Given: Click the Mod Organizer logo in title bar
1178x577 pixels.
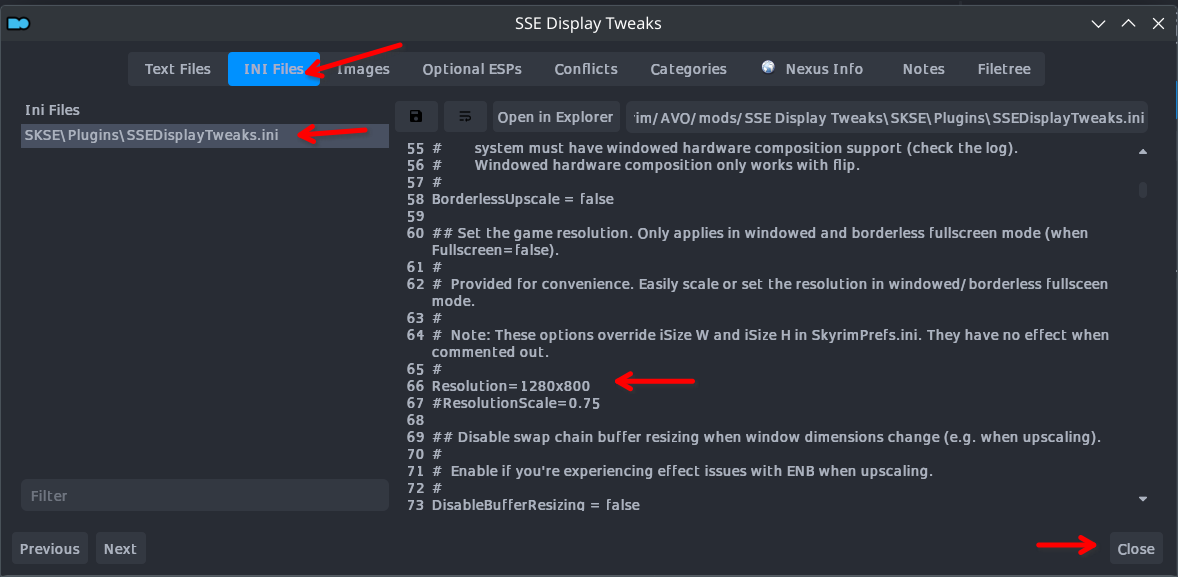Looking at the screenshot, I should (x=18, y=22).
